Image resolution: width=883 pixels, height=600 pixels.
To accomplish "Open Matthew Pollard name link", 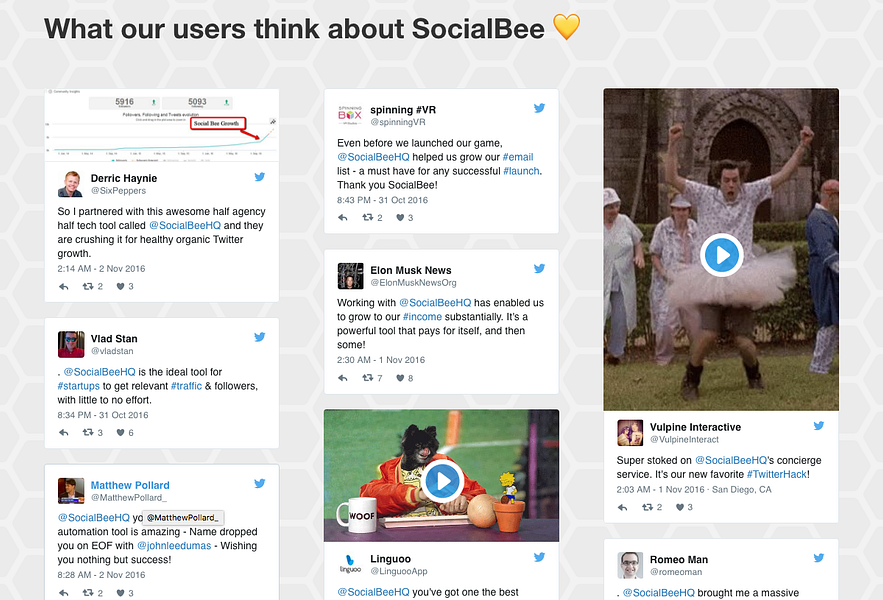I will (x=130, y=485).
